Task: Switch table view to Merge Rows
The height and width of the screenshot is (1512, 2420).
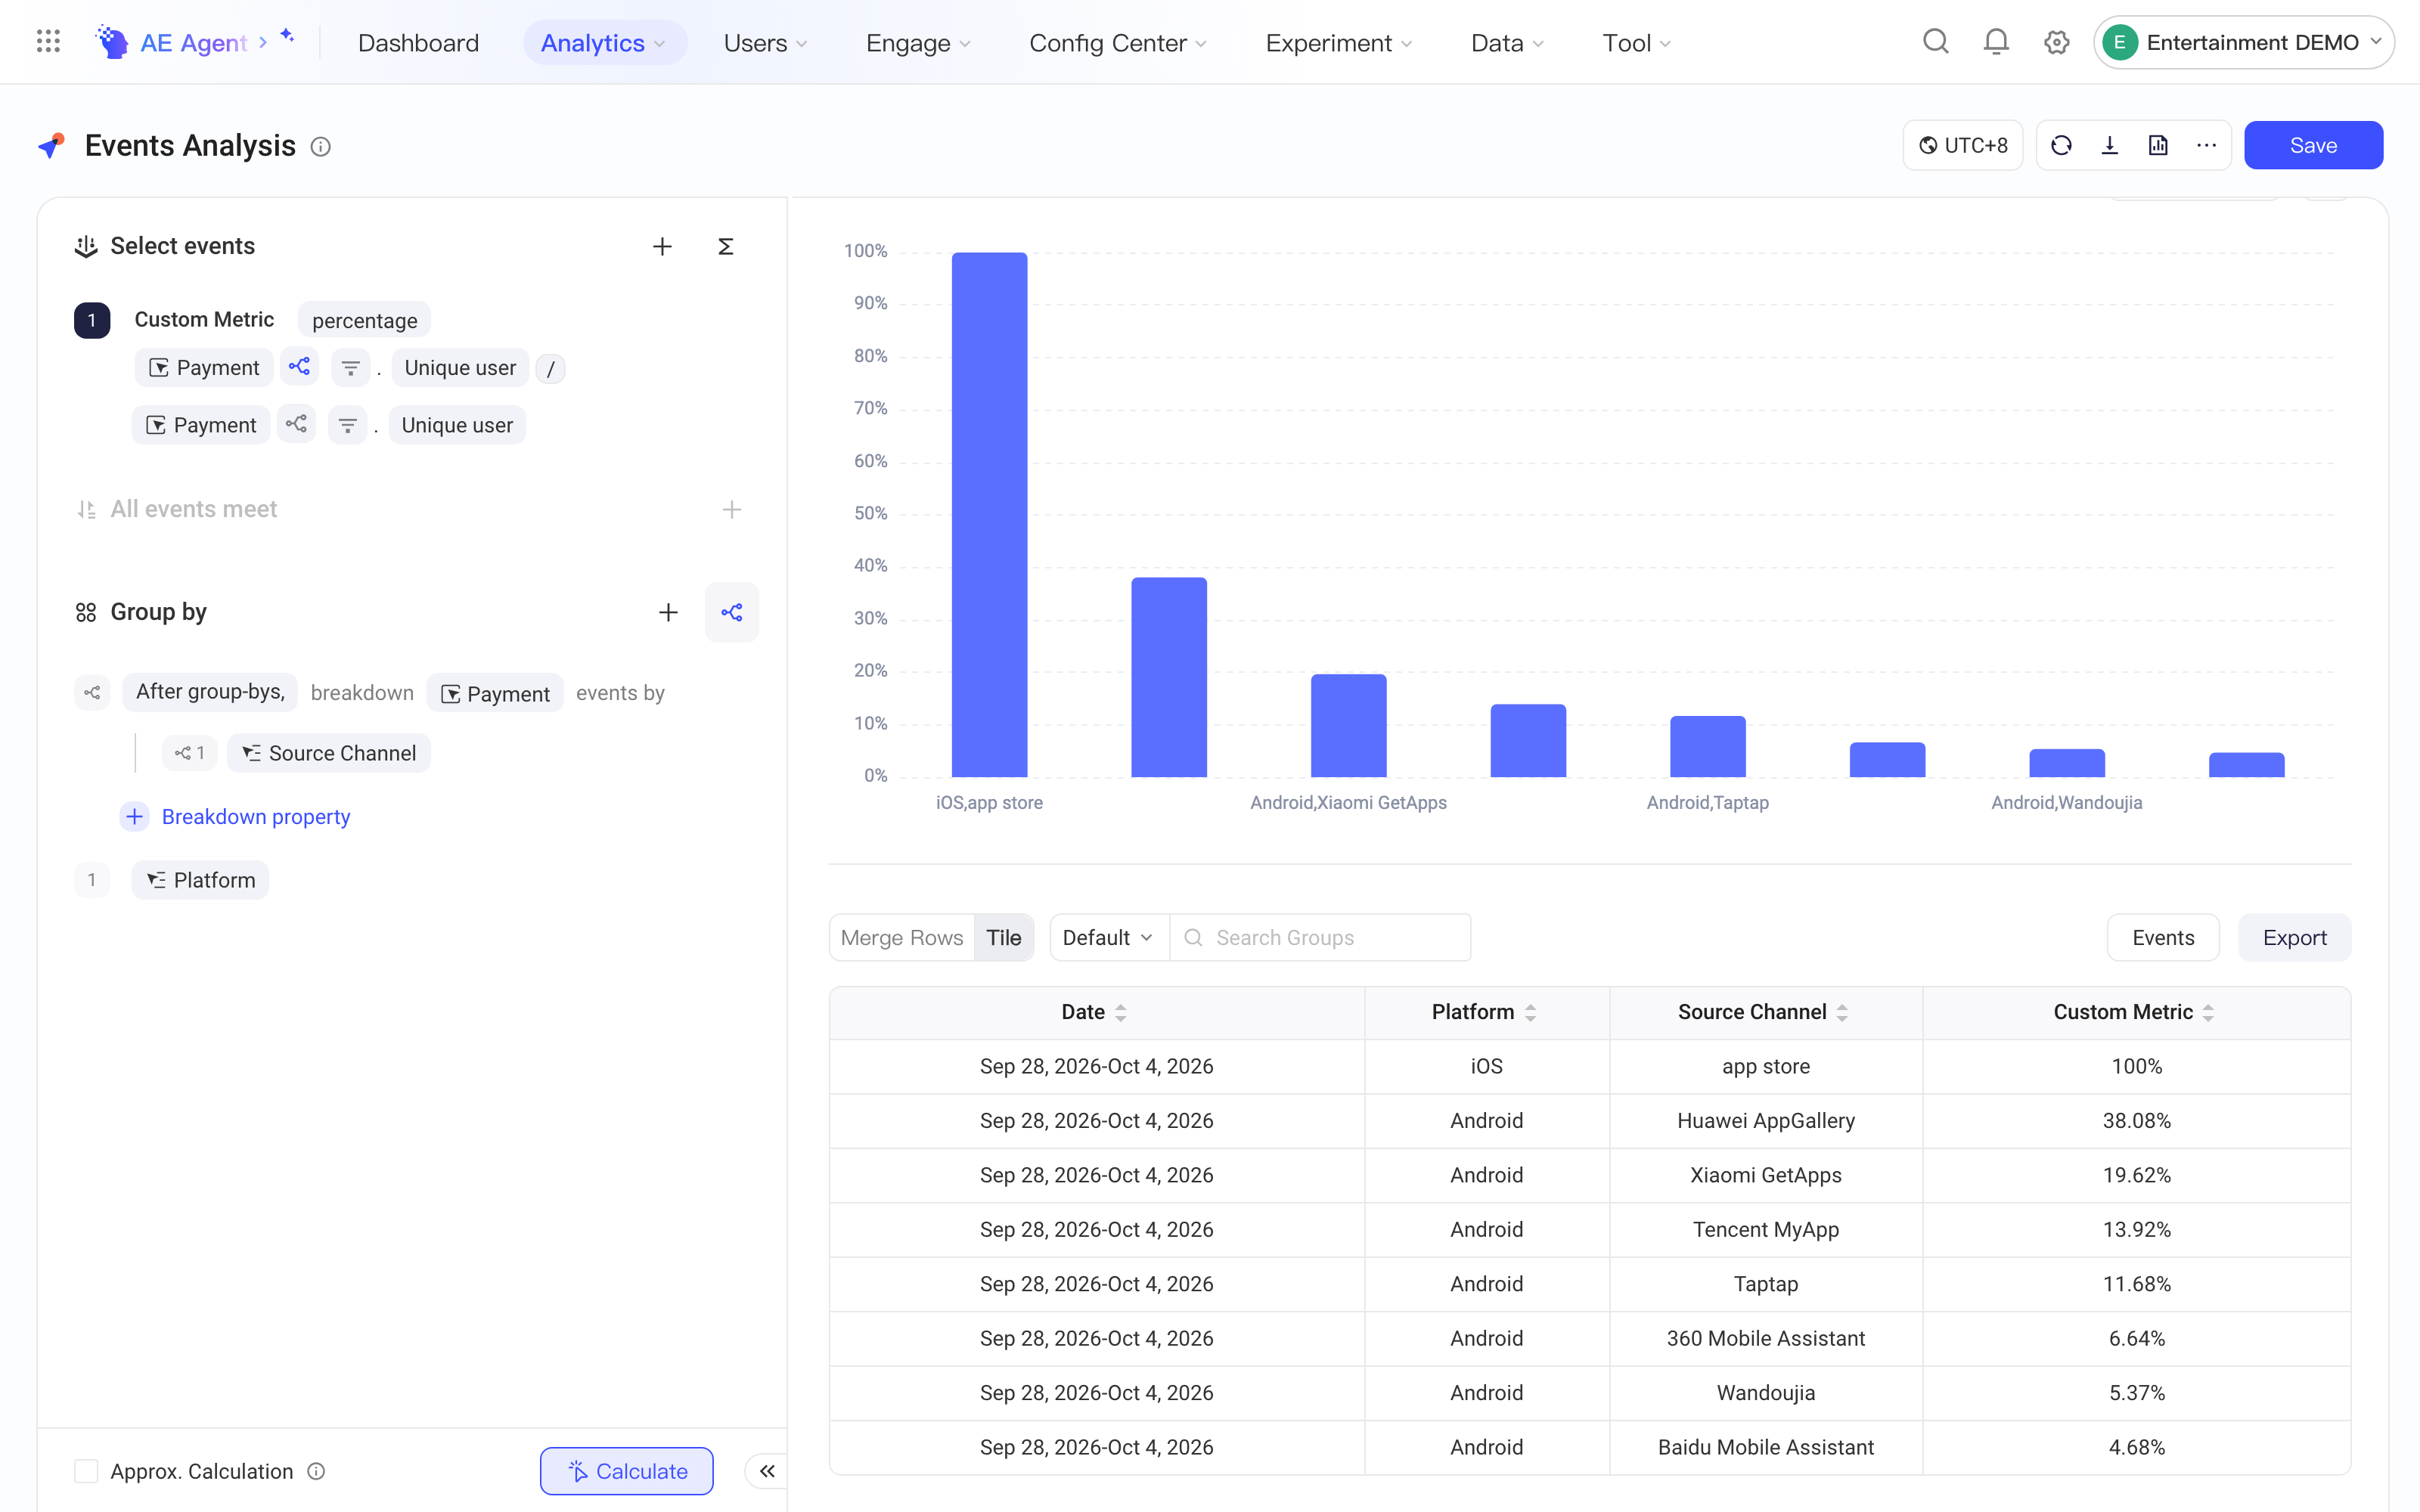Action: pyautogui.click(x=901, y=937)
